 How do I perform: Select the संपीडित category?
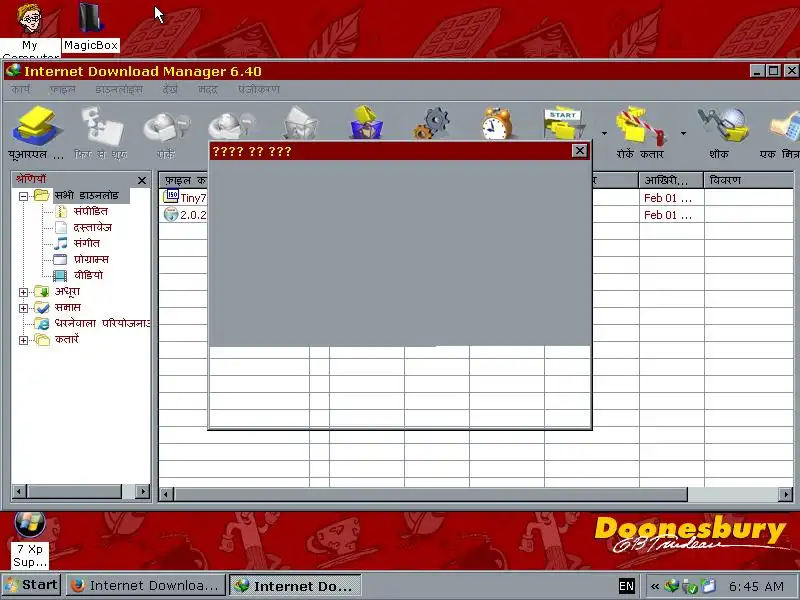[90, 211]
